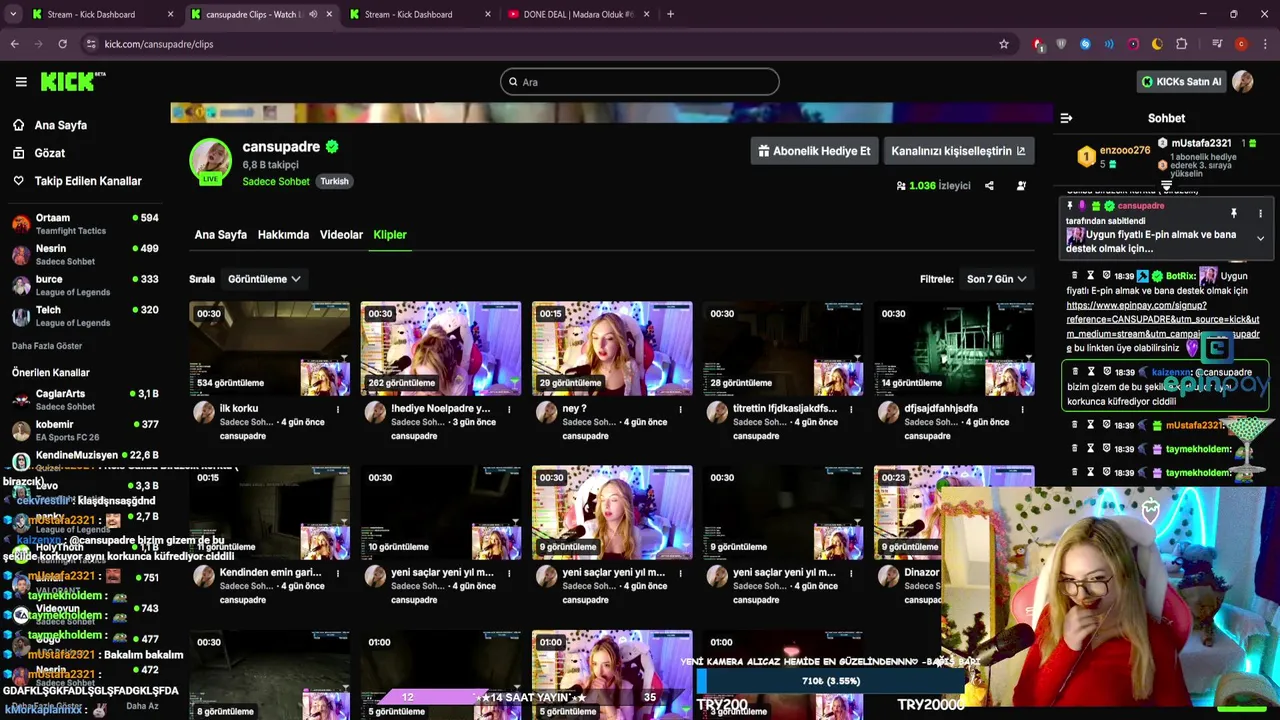Click the Kanalınızı kişiselleştirin button
This screenshot has height=720, width=1280.
tap(958, 151)
